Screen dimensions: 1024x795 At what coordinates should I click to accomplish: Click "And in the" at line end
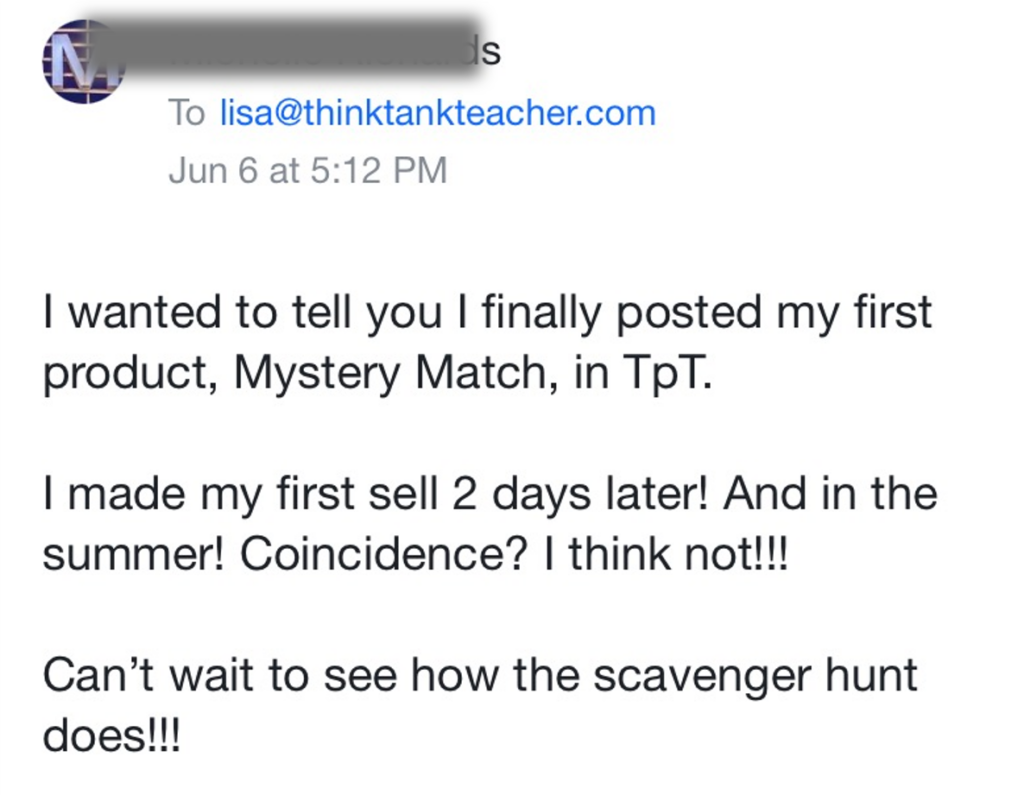tap(830, 493)
